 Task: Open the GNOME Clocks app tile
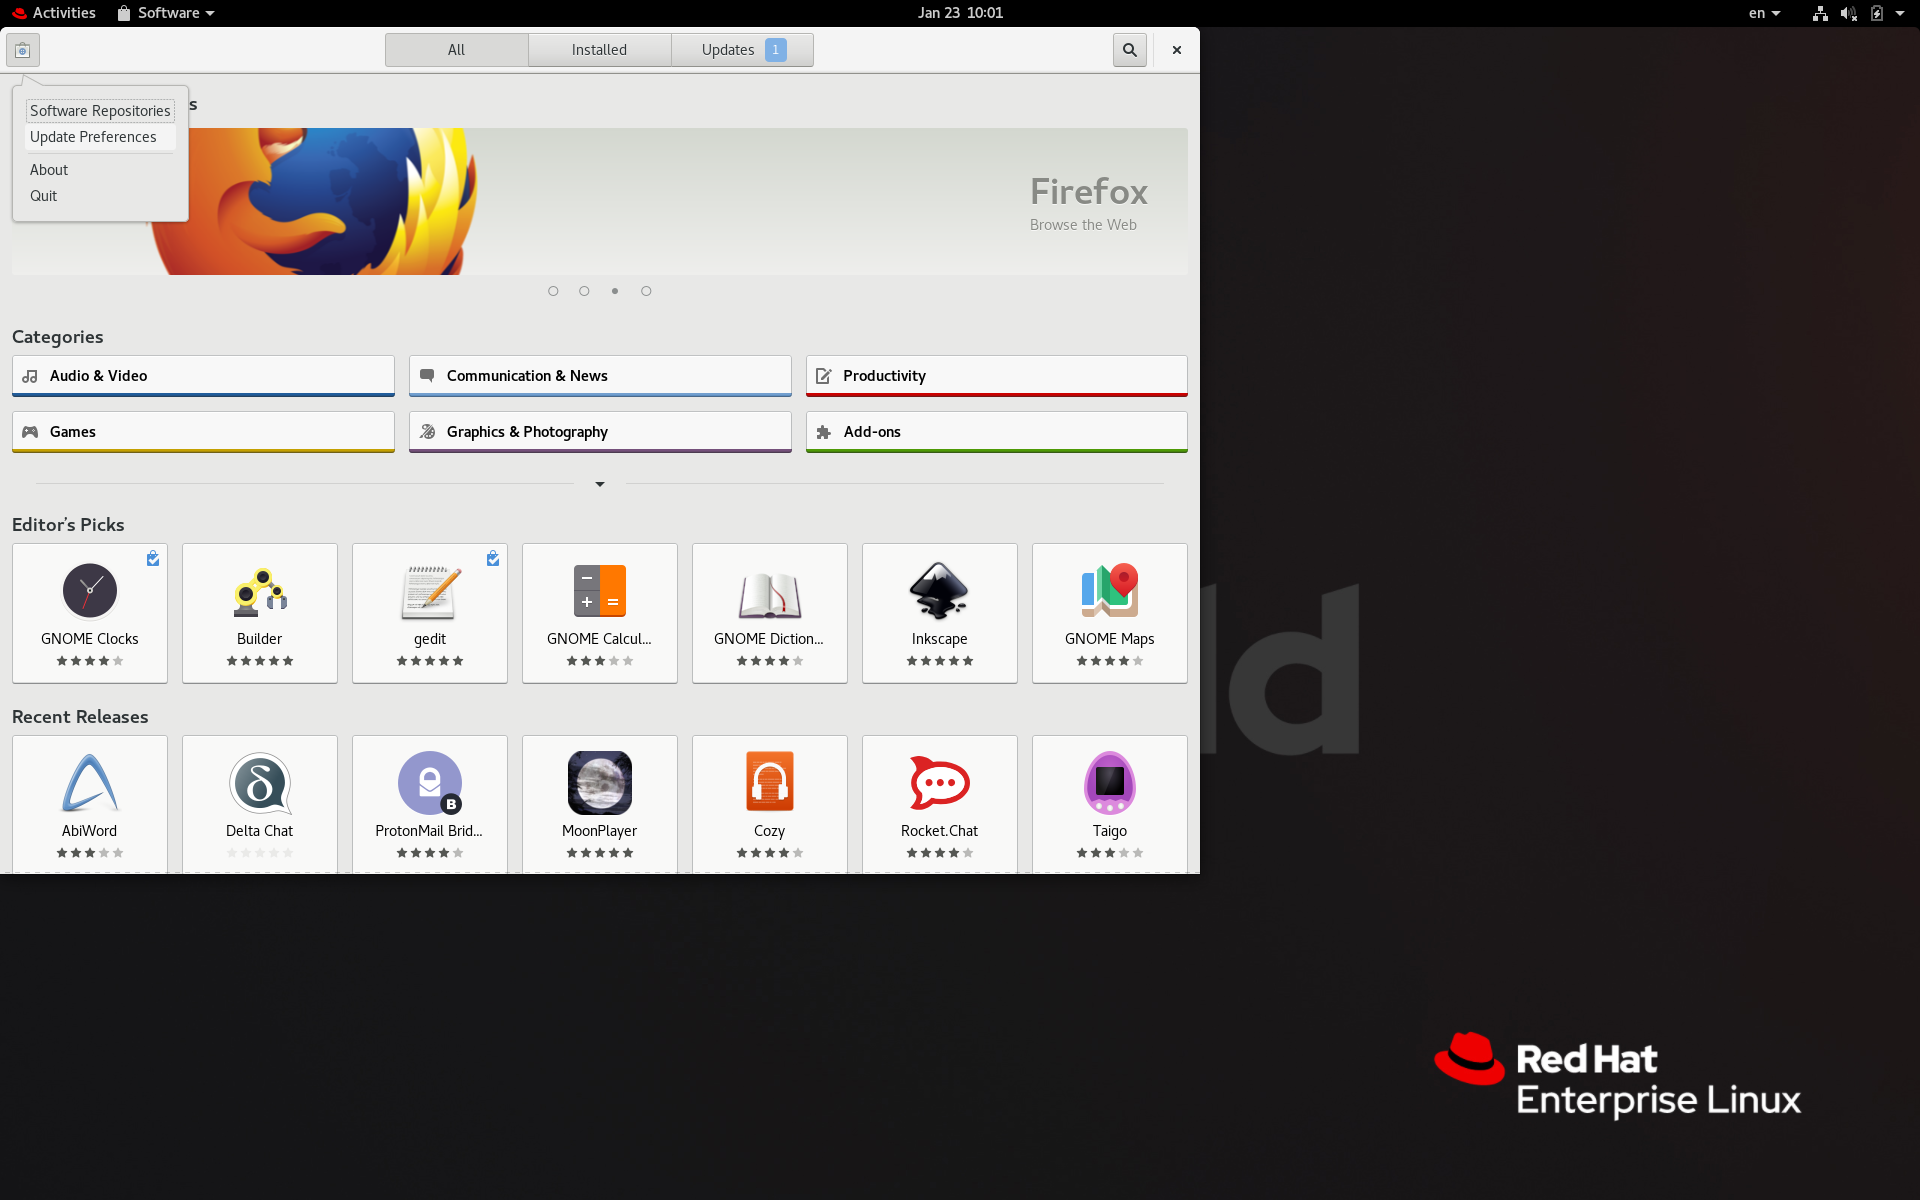pos(90,613)
